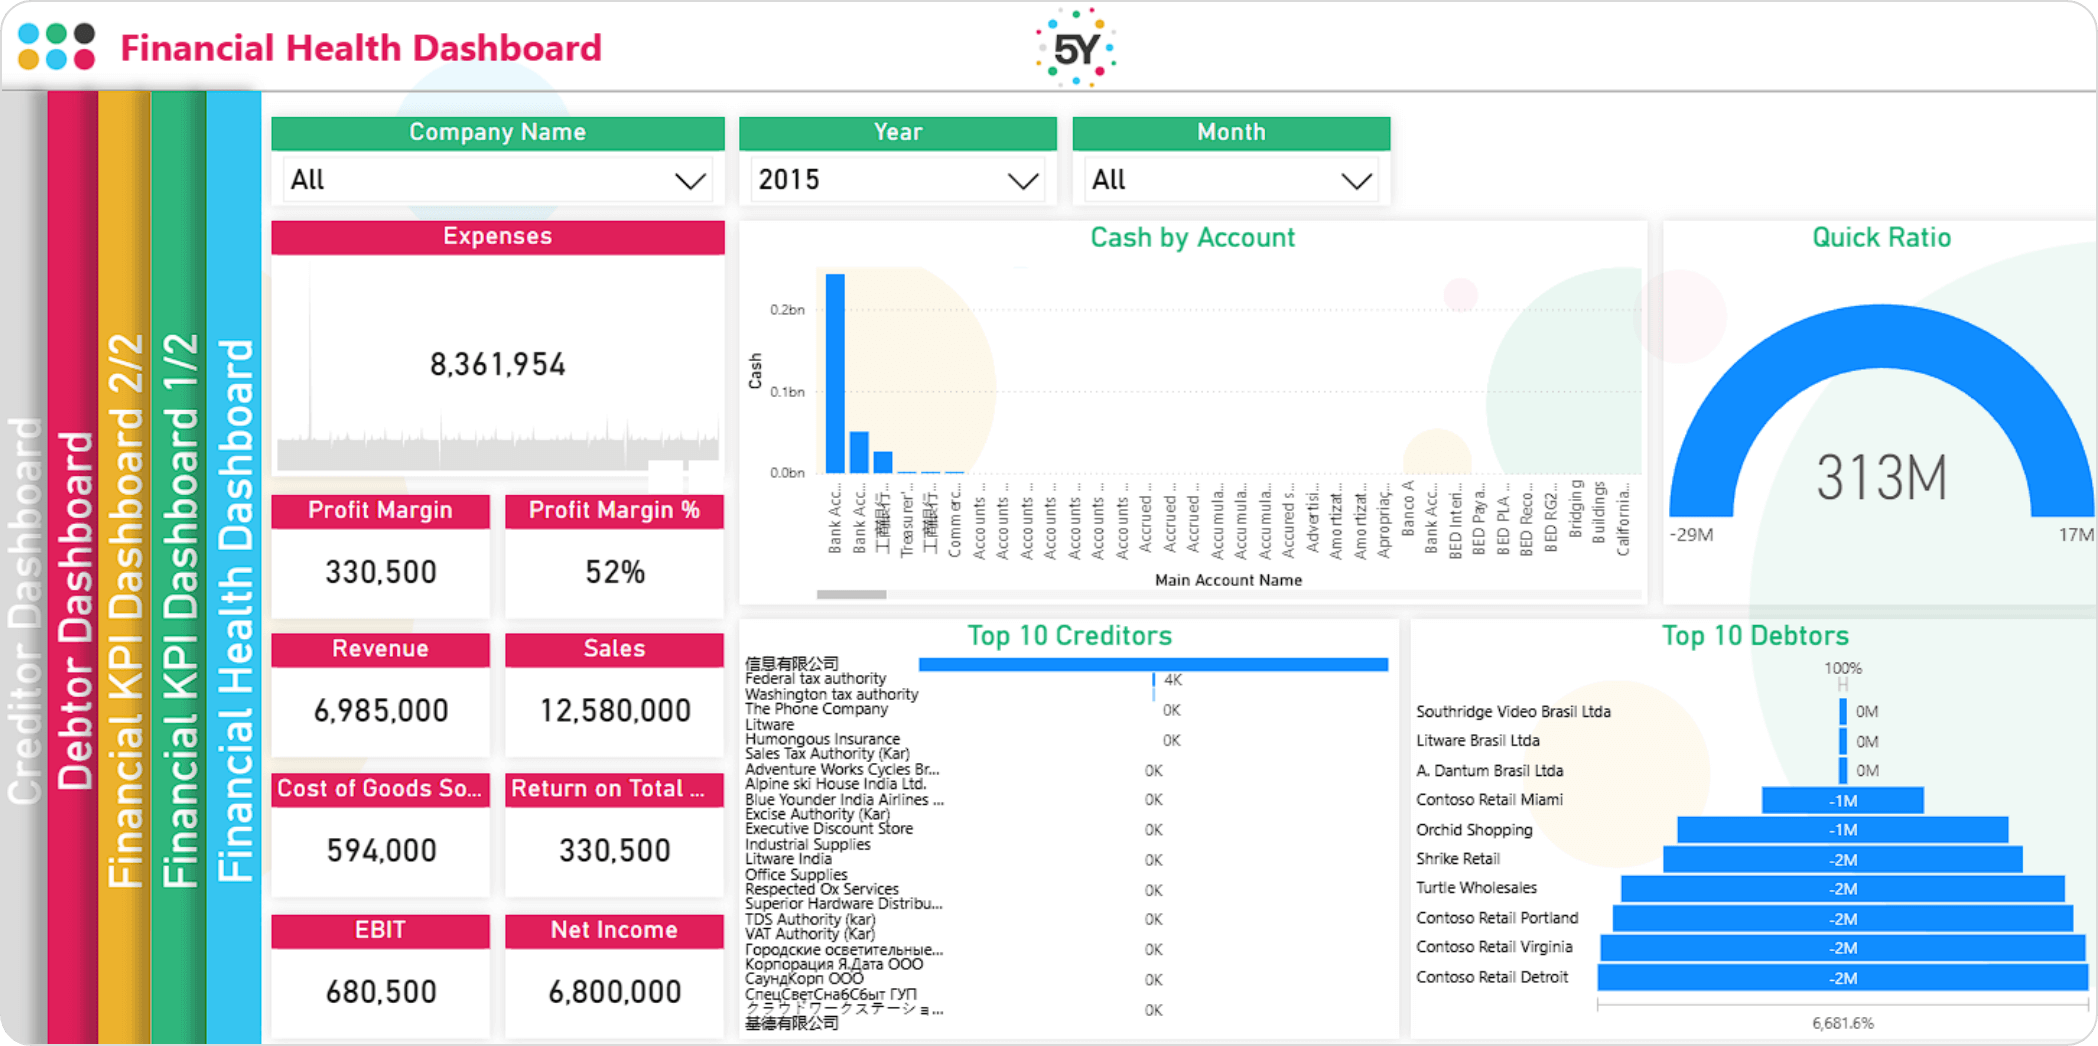Click the tallest Cash by Account bar
The height and width of the screenshot is (1046, 2098).
tap(835, 373)
